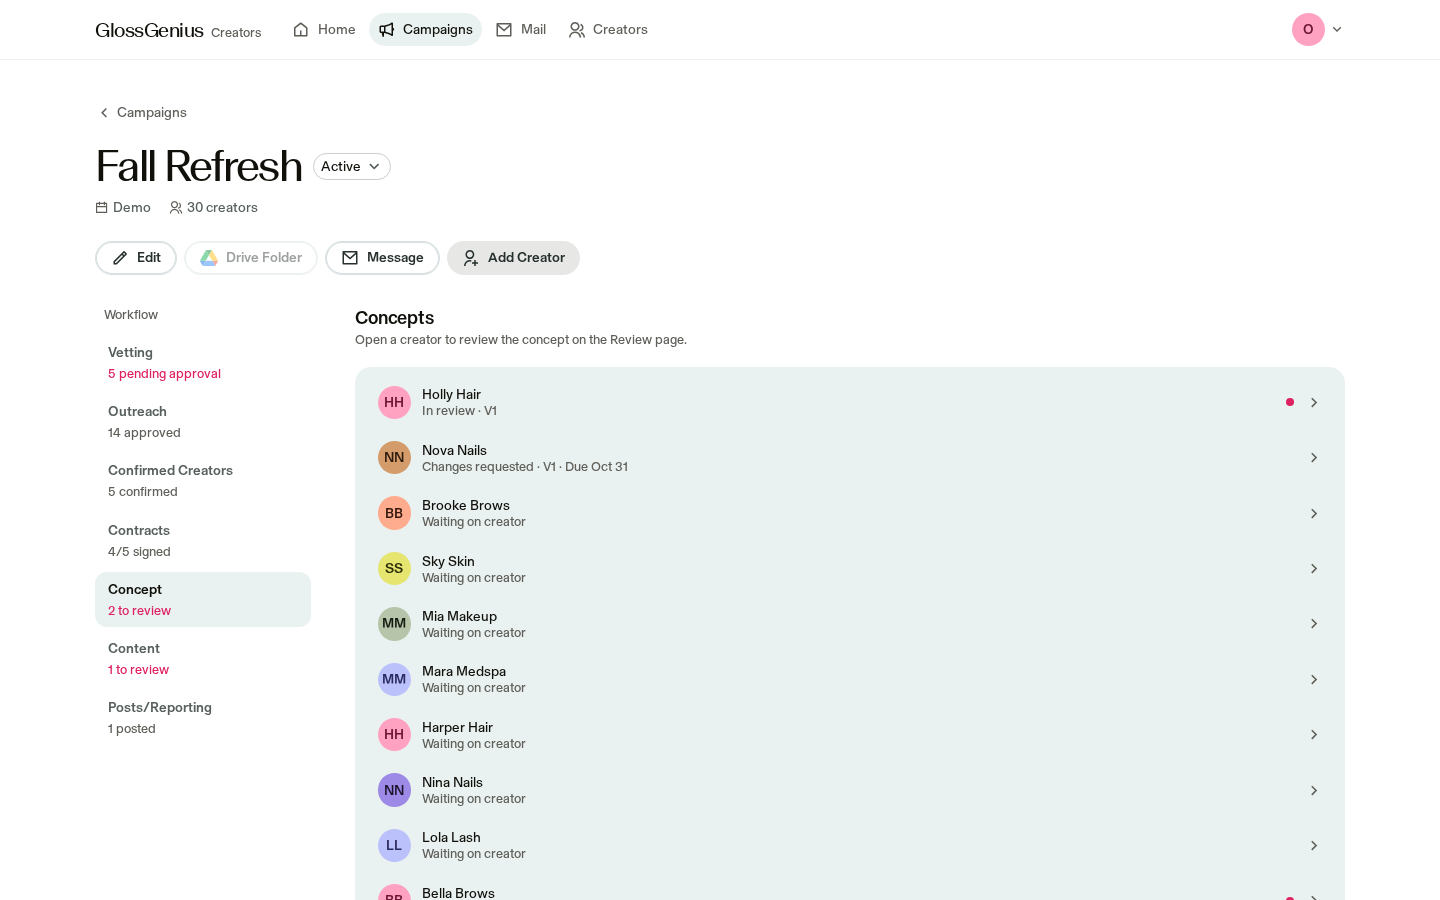Go back via Campaigns breadcrumb link

coord(143,113)
